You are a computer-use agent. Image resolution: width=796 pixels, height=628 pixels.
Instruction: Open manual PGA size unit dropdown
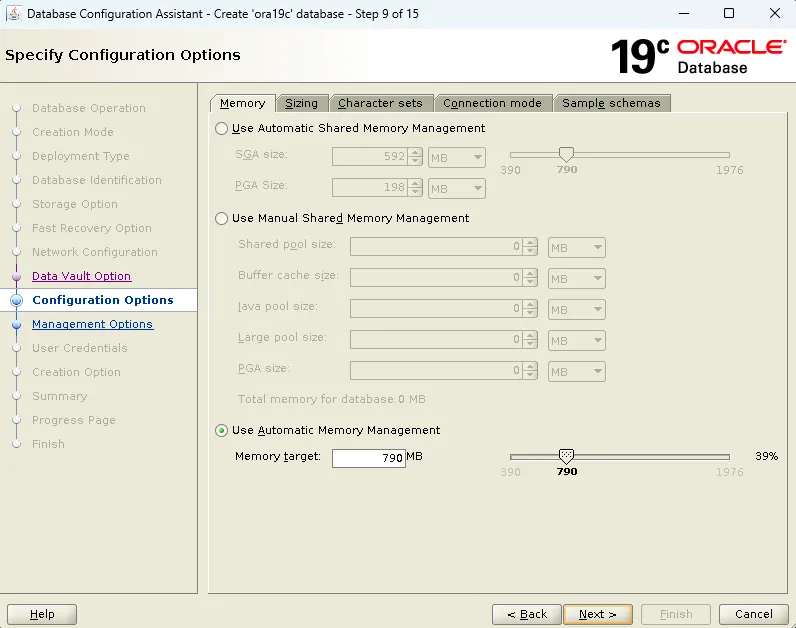click(x=577, y=372)
